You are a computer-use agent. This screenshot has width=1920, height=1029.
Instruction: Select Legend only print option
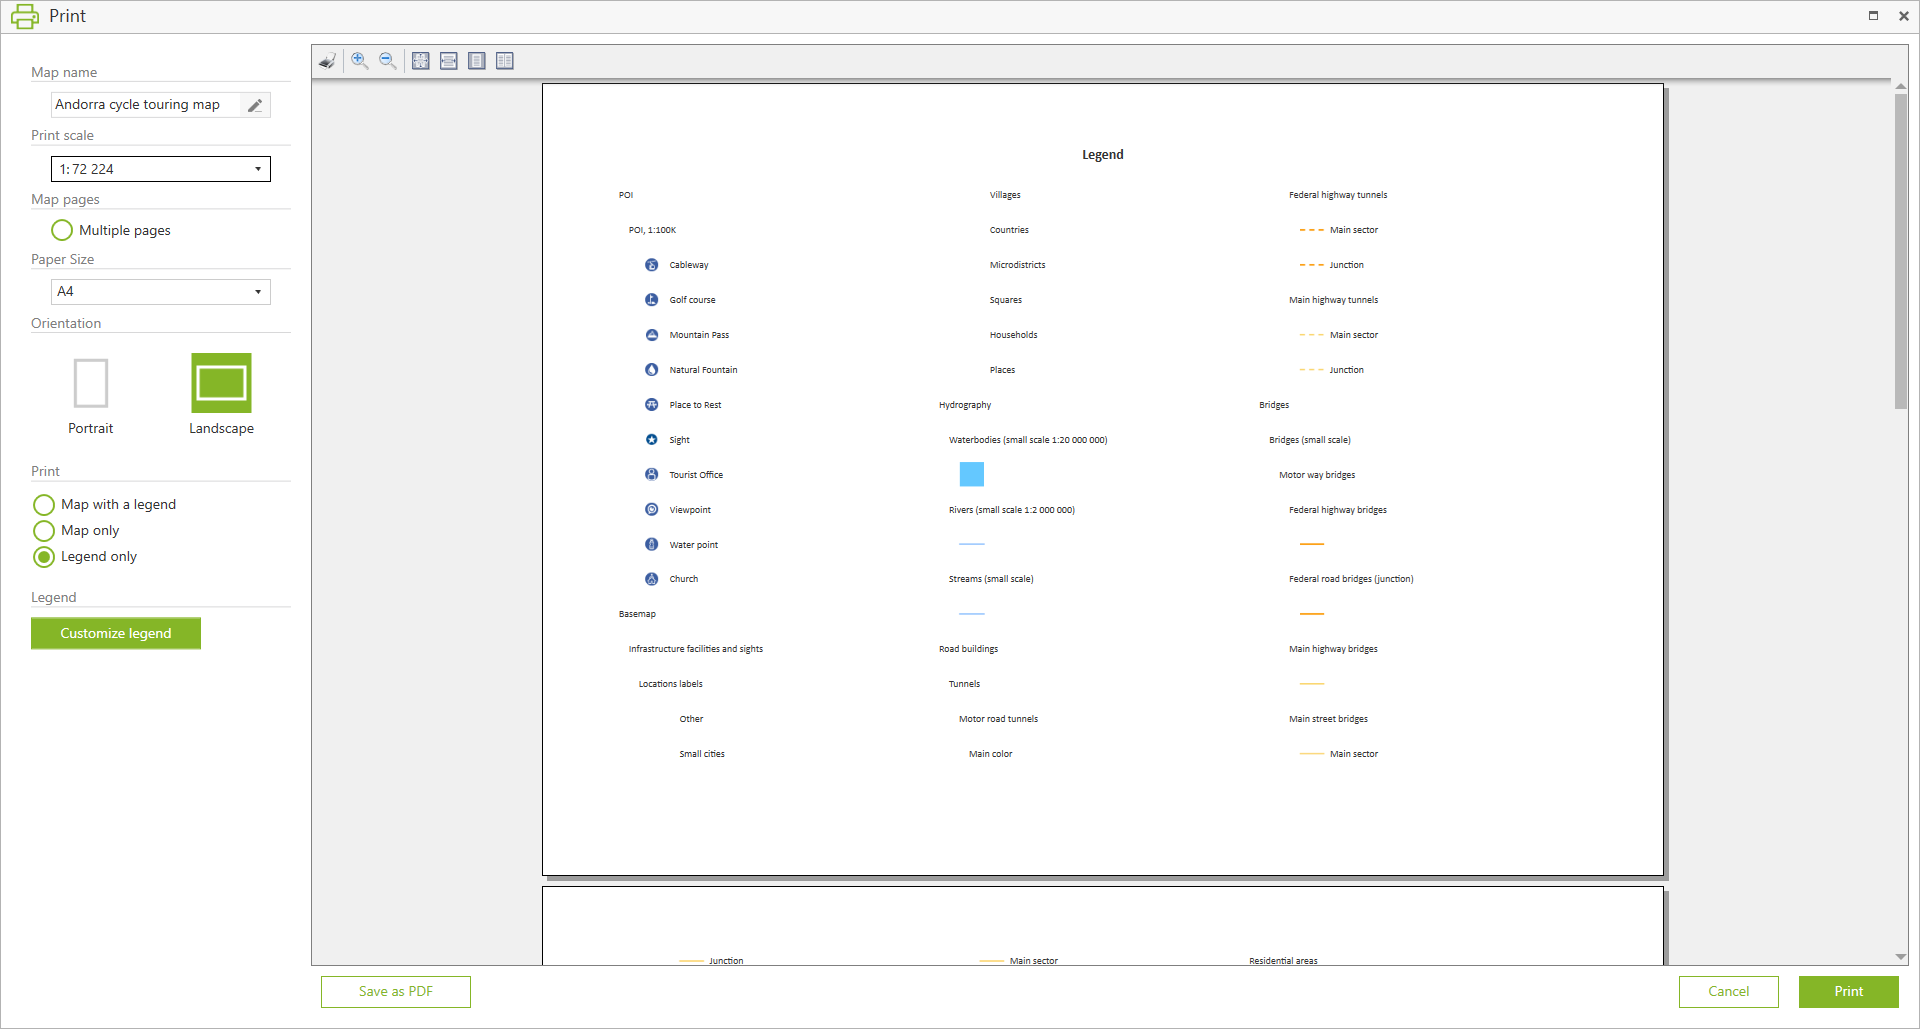pos(44,557)
